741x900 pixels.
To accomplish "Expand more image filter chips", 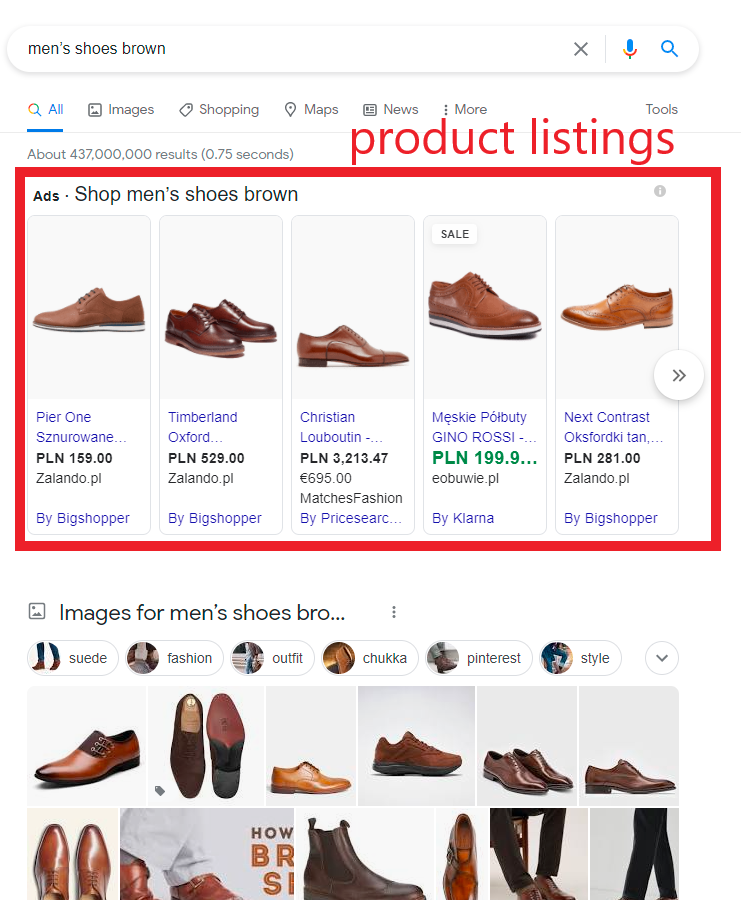I will tap(662, 658).
